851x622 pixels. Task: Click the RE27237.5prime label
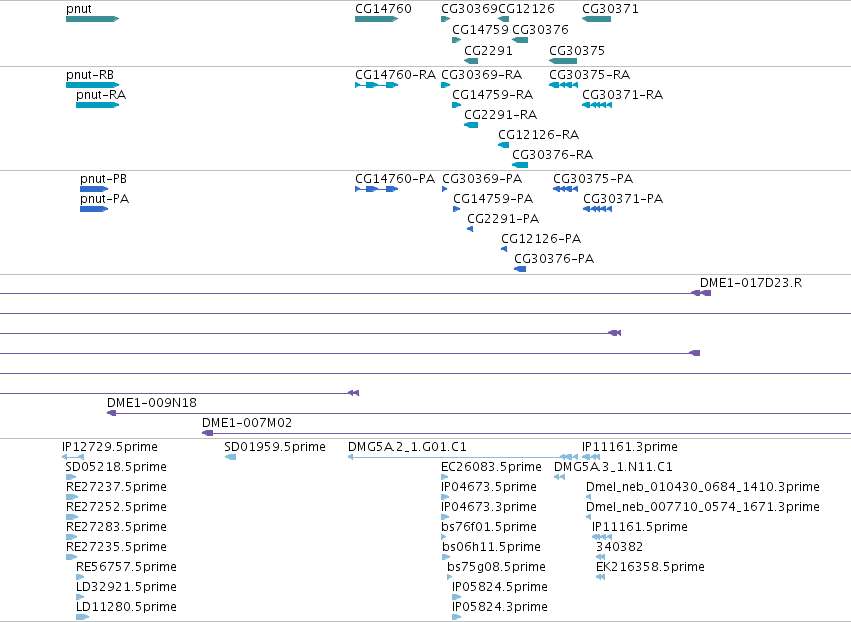pyautogui.click(x=116, y=487)
